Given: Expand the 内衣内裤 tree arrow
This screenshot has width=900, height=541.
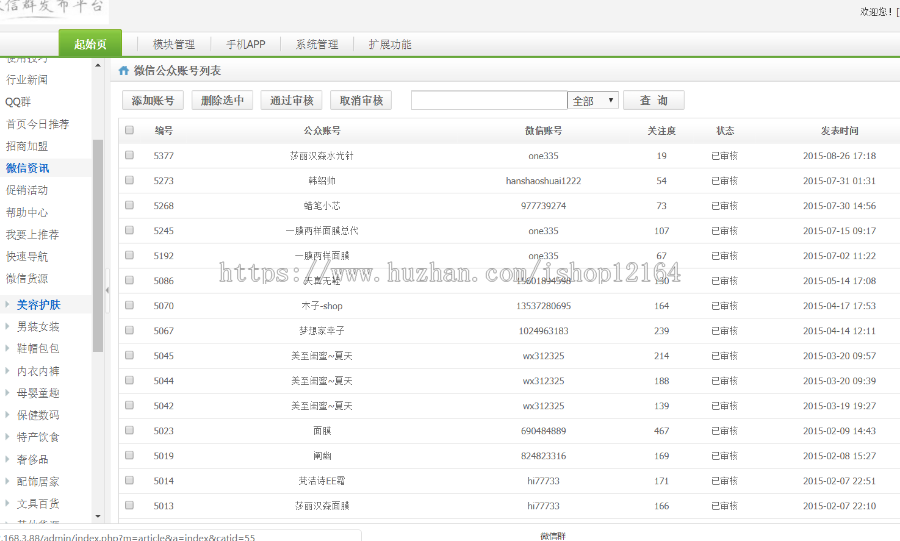Looking at the screenshot, I should click(x=7, y=371).
